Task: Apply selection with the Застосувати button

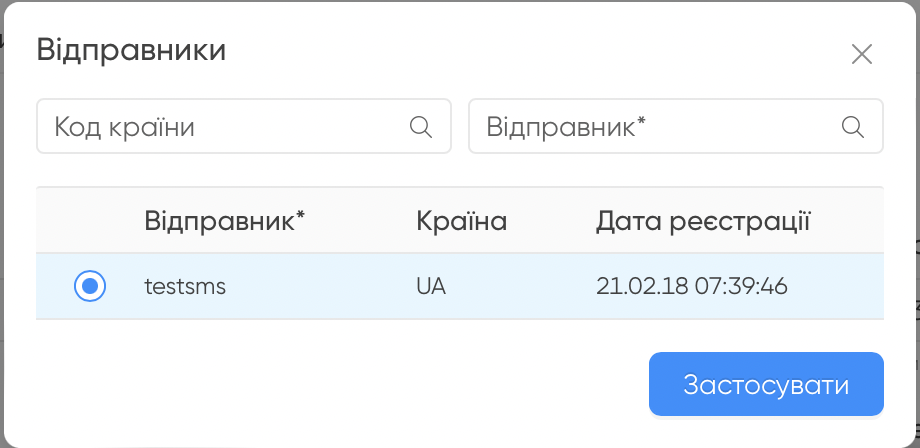Action: tap(766, 384)
